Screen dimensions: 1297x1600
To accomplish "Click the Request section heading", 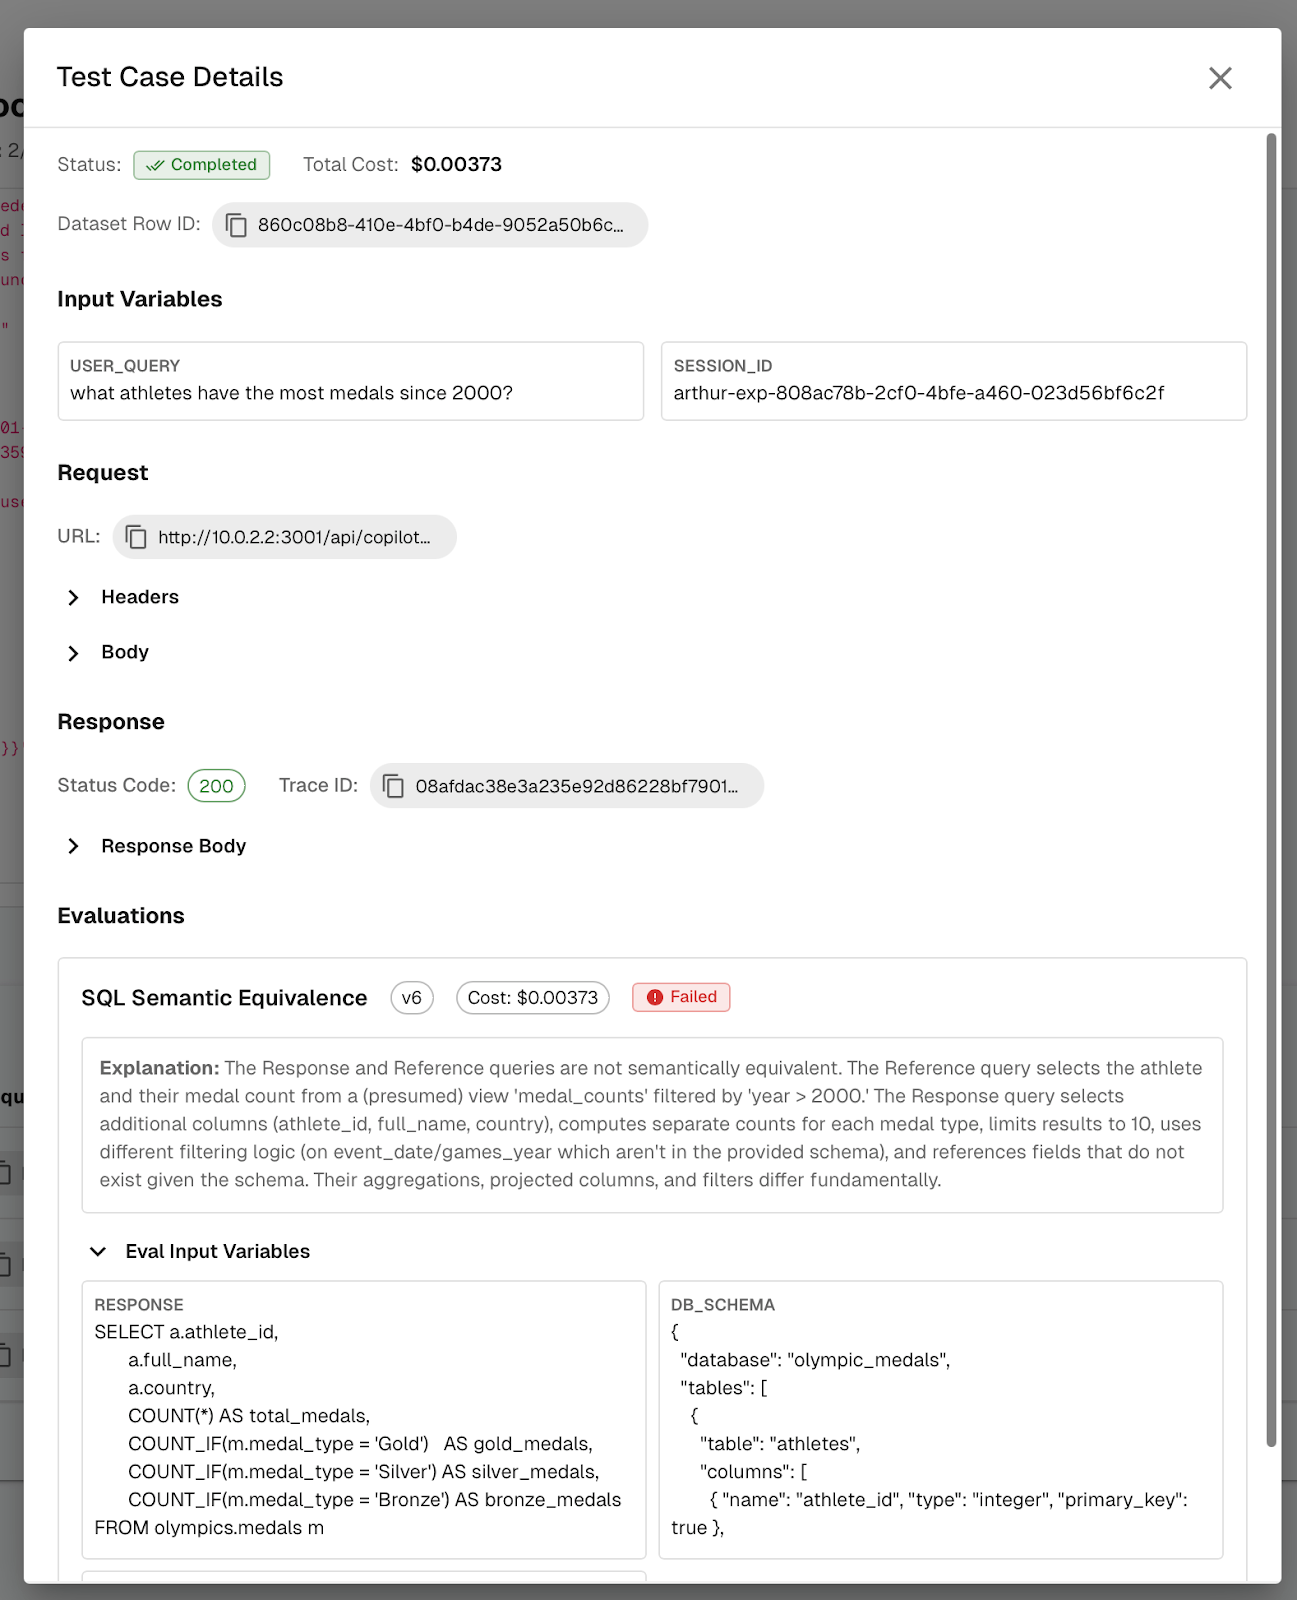I will pyautogui.click(x=103, y=473).
